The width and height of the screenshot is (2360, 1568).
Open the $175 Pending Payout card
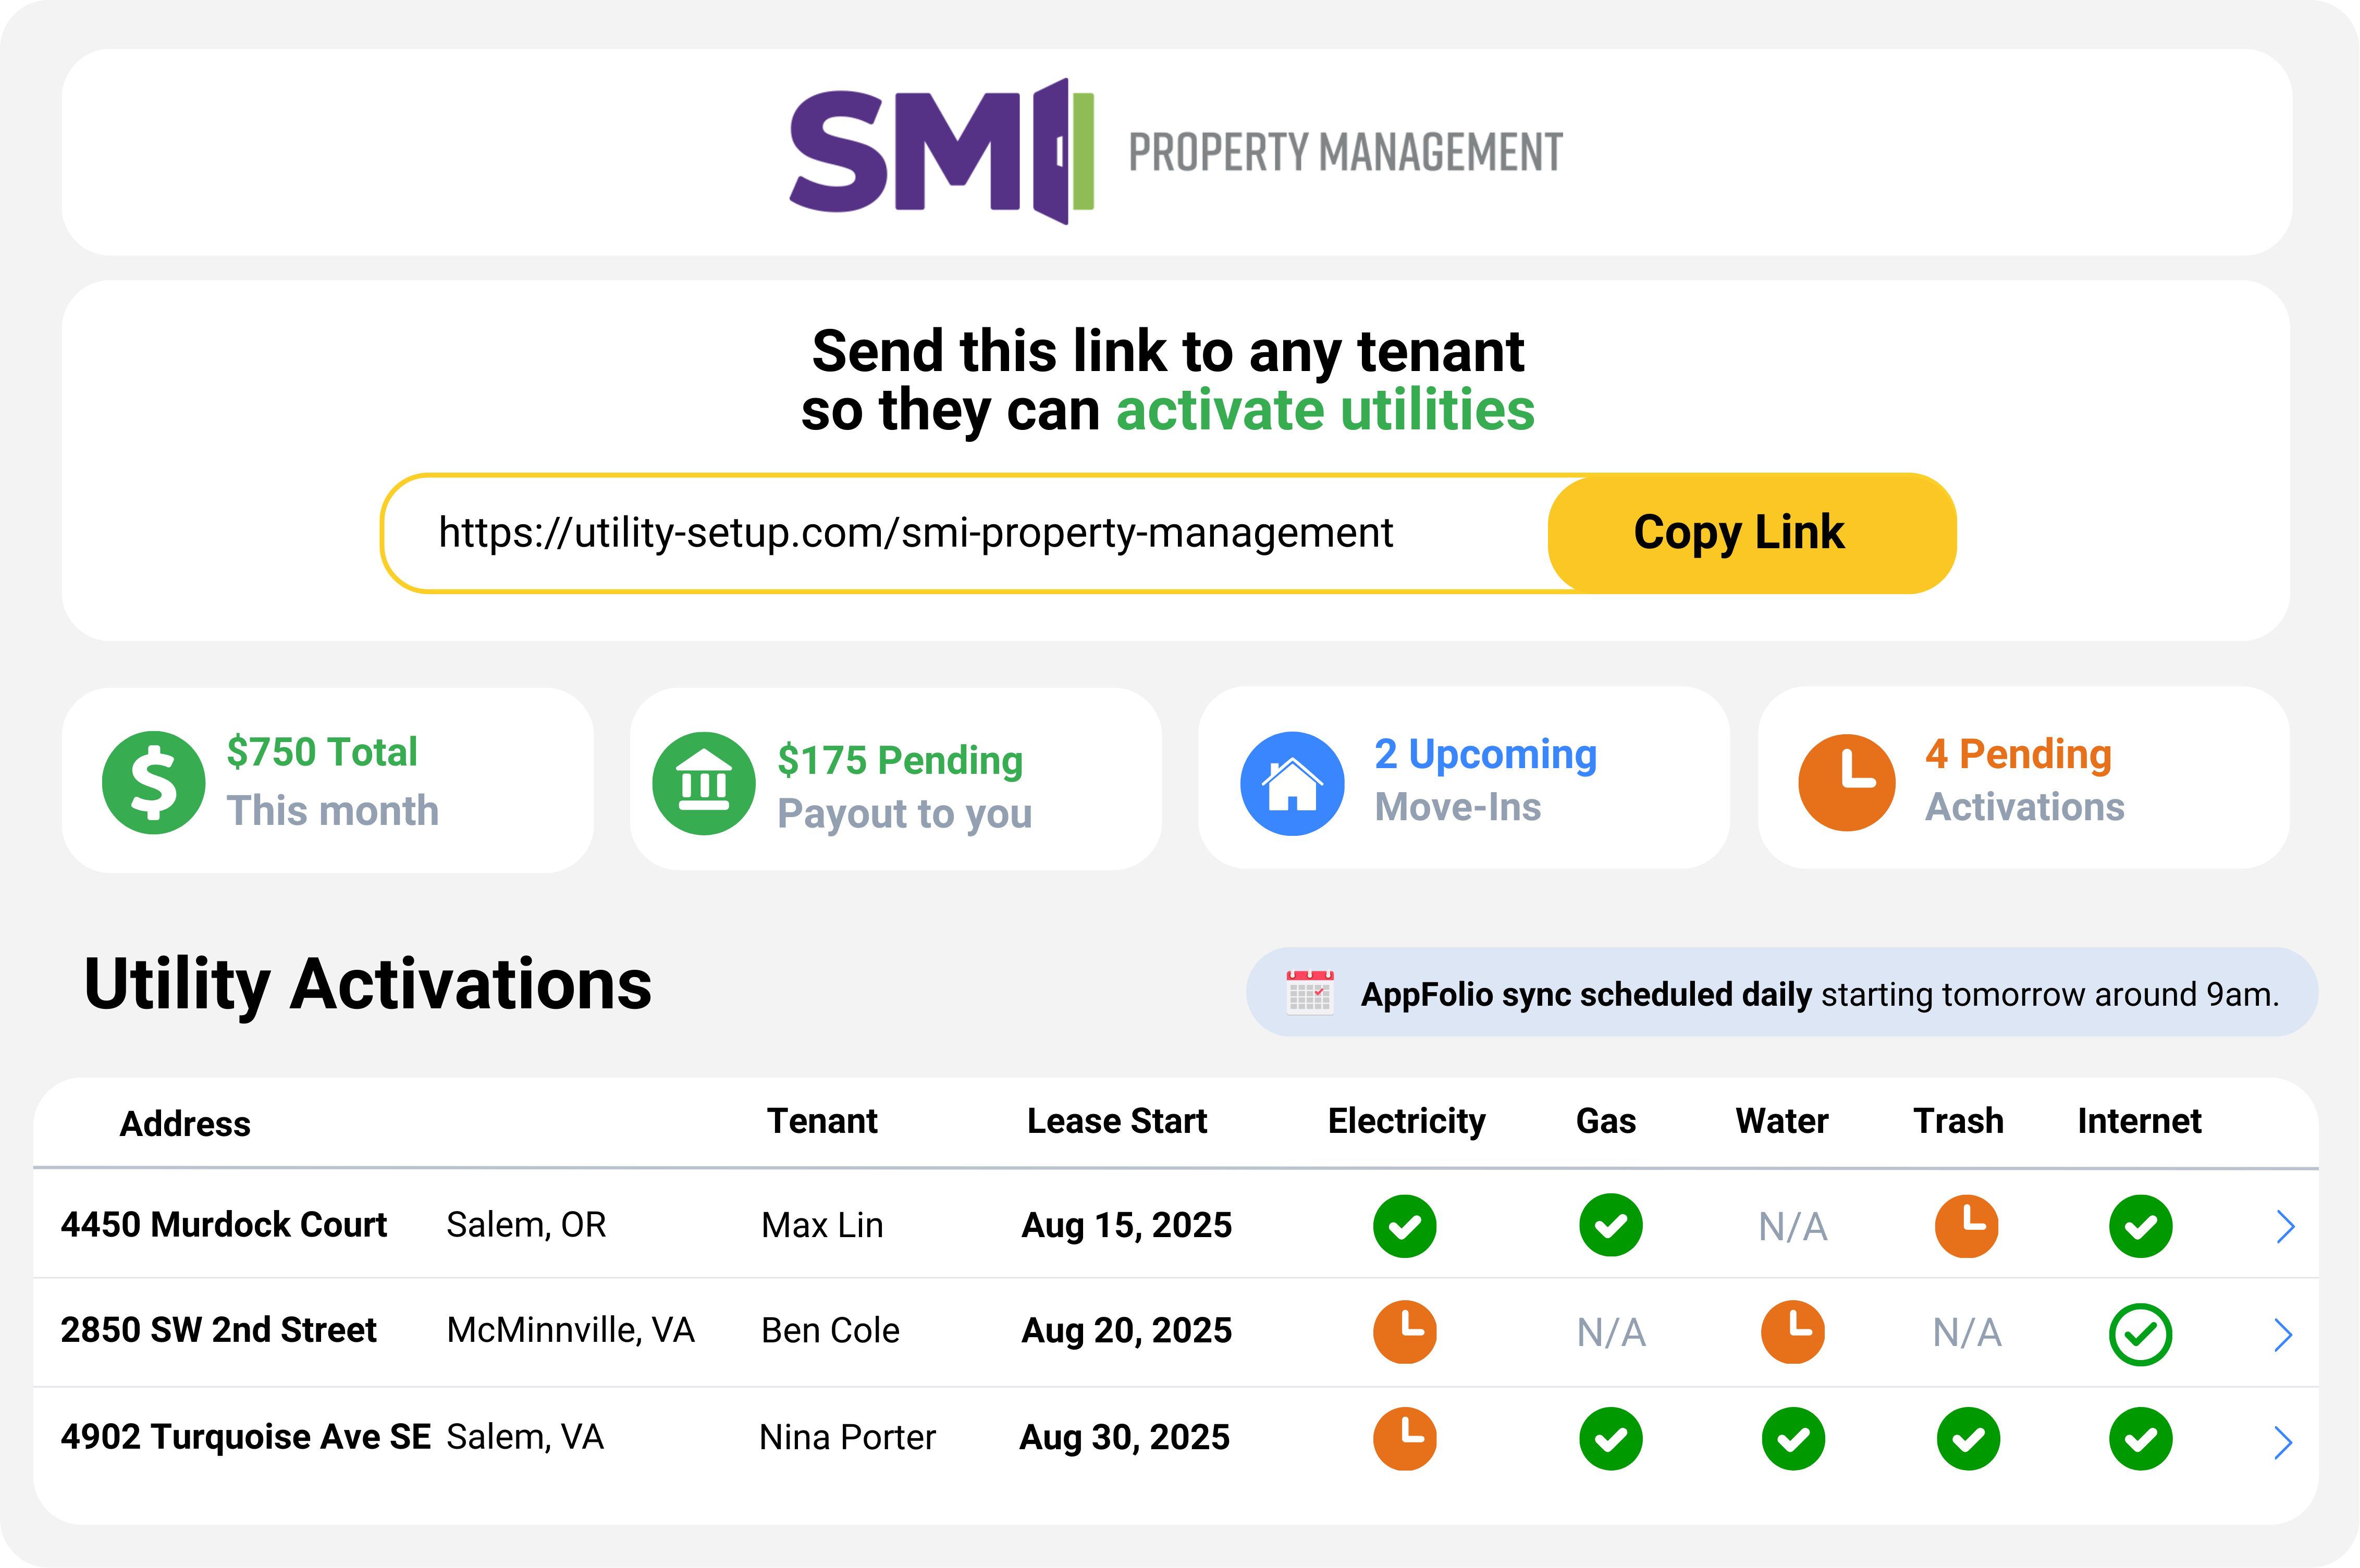[x=896, y=779]
